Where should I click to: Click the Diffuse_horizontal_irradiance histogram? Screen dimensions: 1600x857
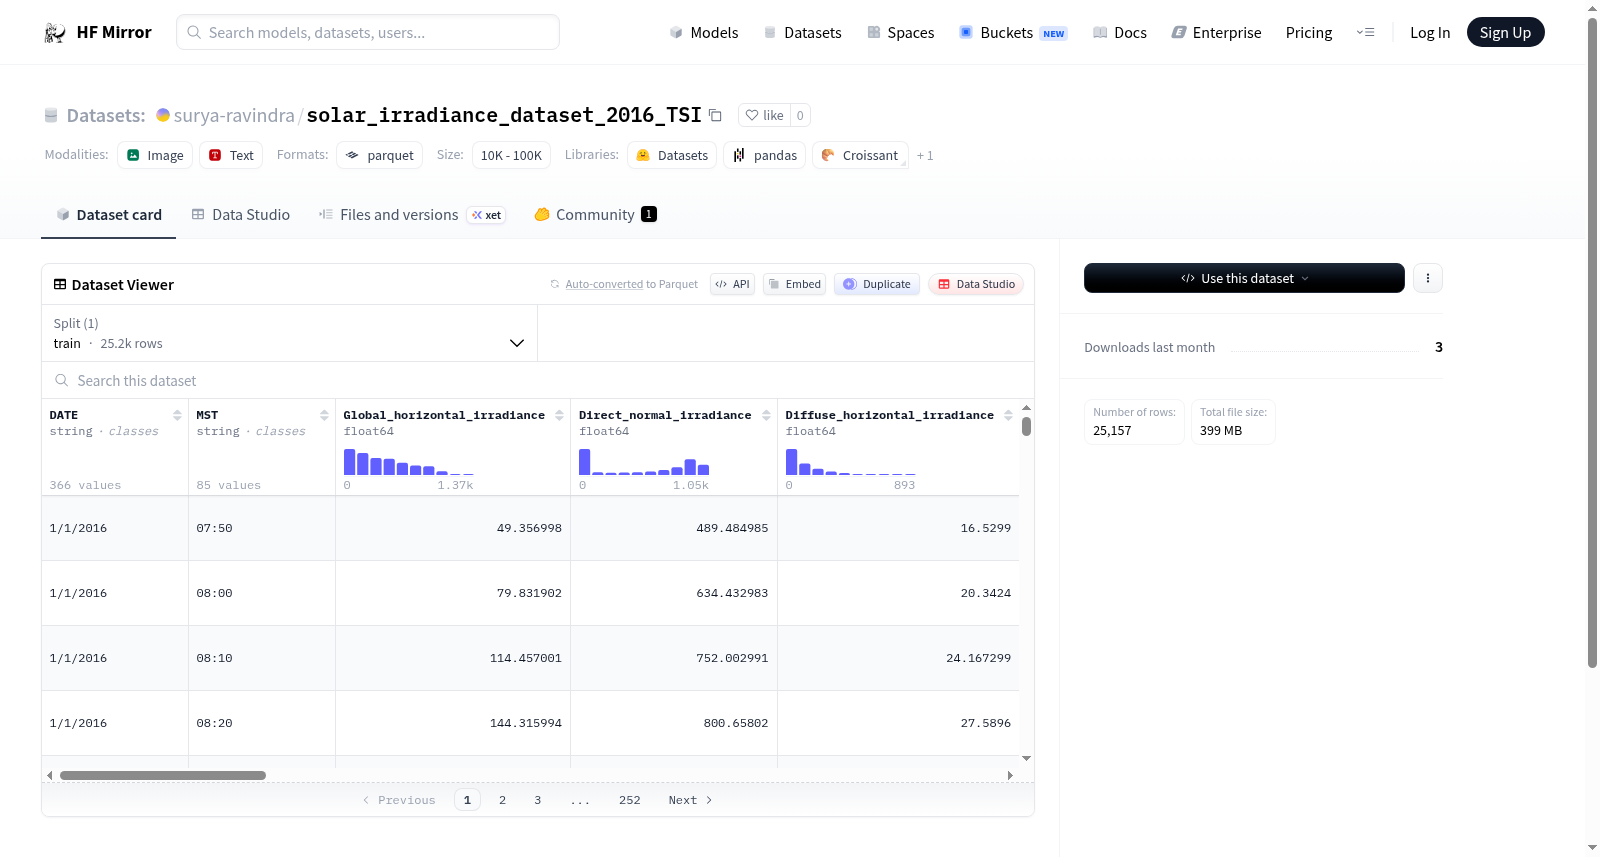click(851, 462)
